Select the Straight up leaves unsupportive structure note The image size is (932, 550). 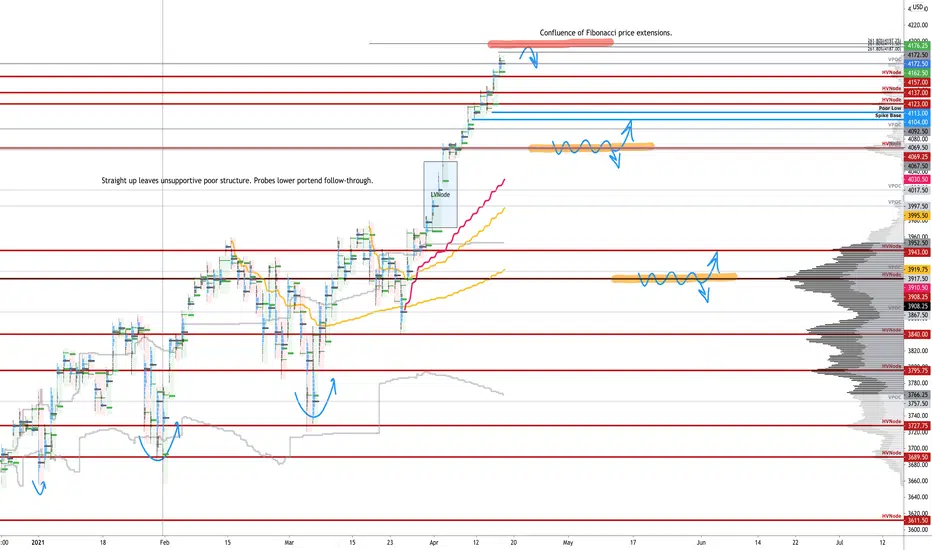(237, 180)
